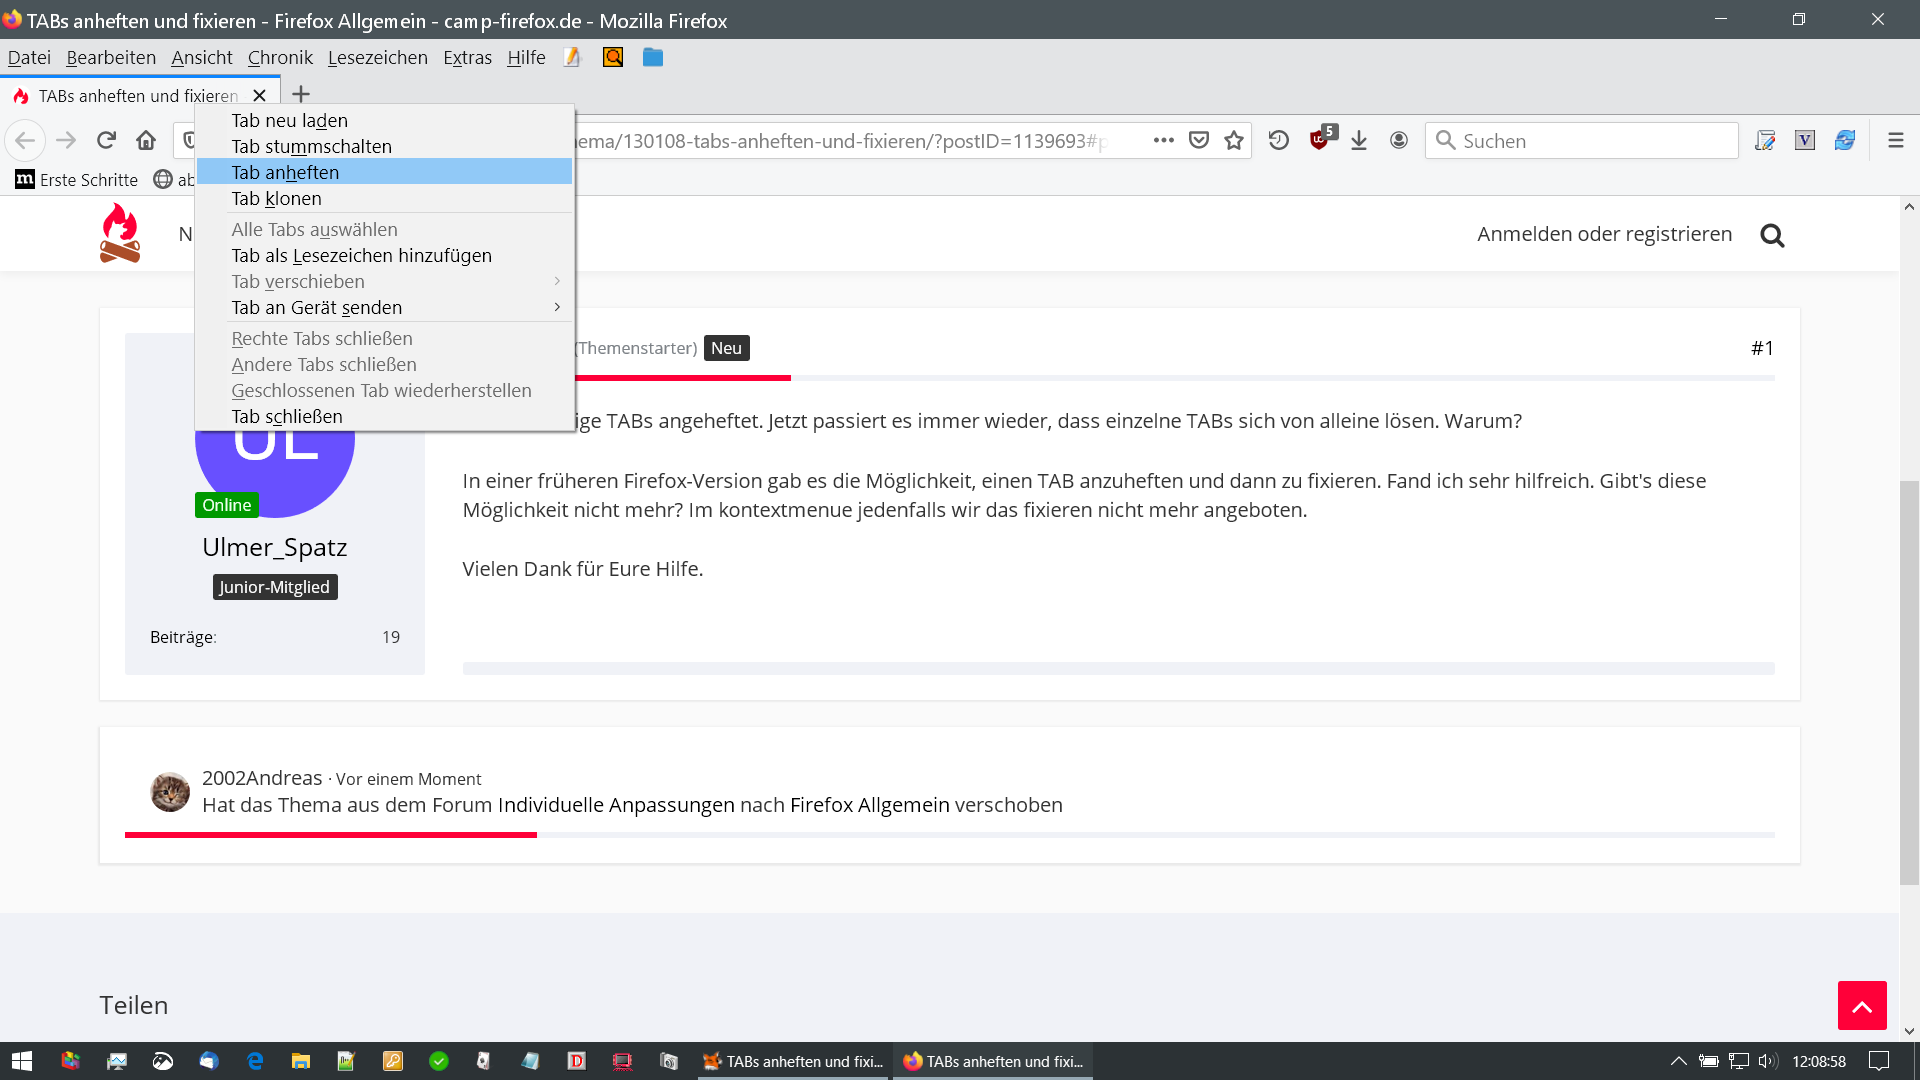Open the Lesezeichen menu

[x=377, y=57]
